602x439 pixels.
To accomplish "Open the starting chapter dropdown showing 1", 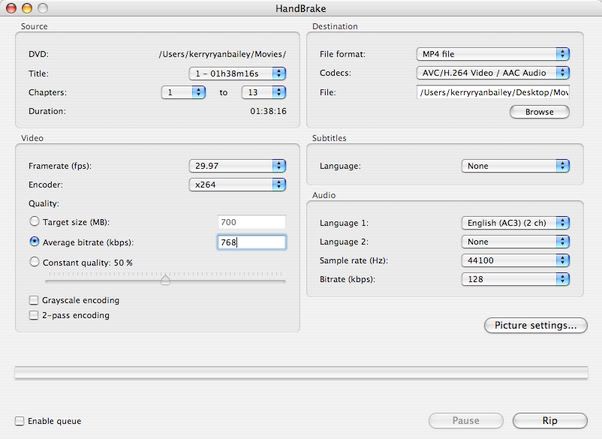I will pyautogui.click(x=184, y=92).
